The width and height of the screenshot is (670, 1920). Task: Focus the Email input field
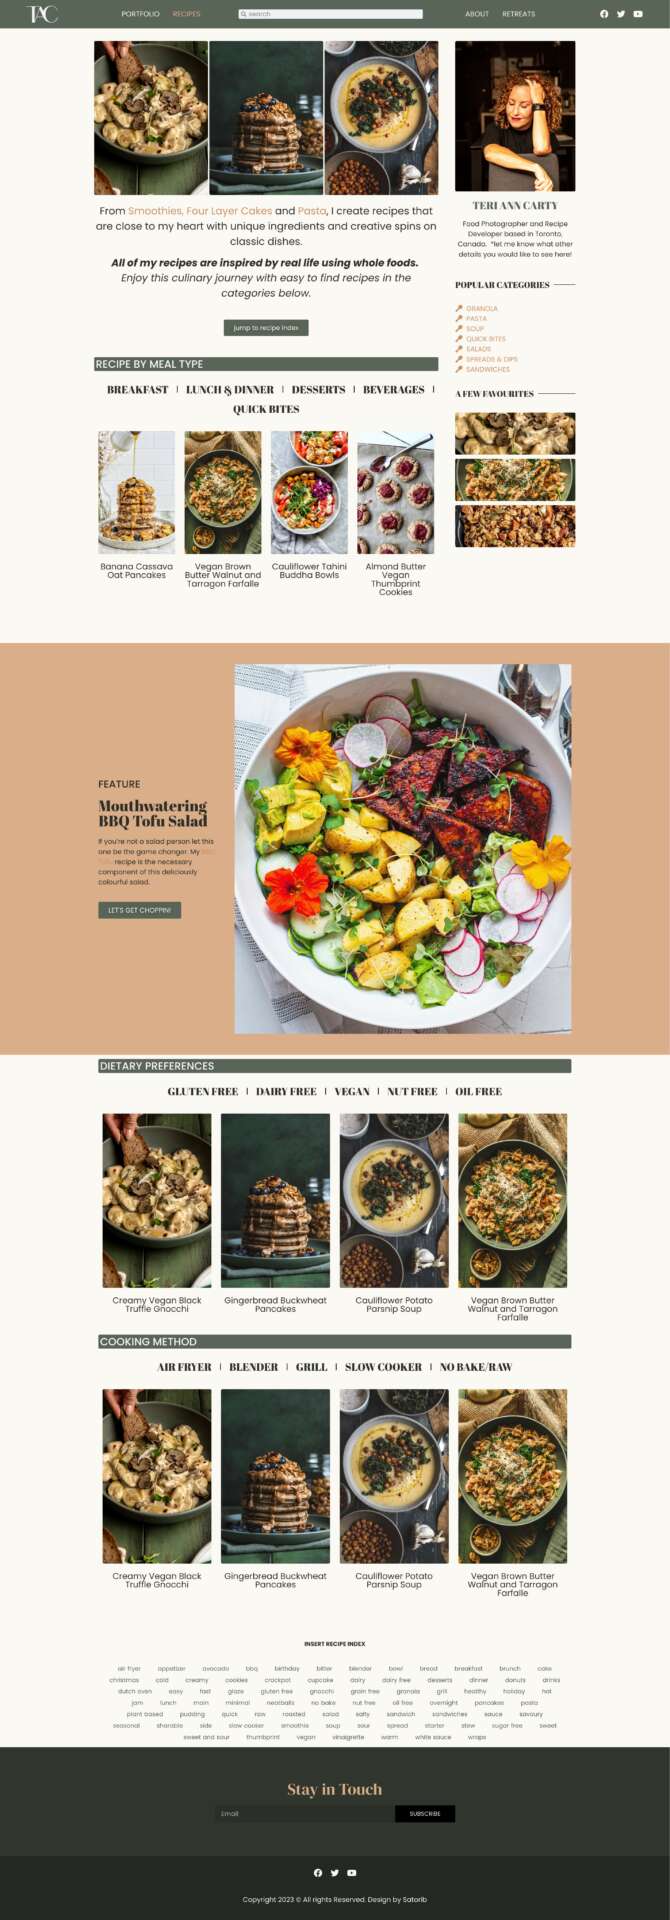click(304, 1813)
